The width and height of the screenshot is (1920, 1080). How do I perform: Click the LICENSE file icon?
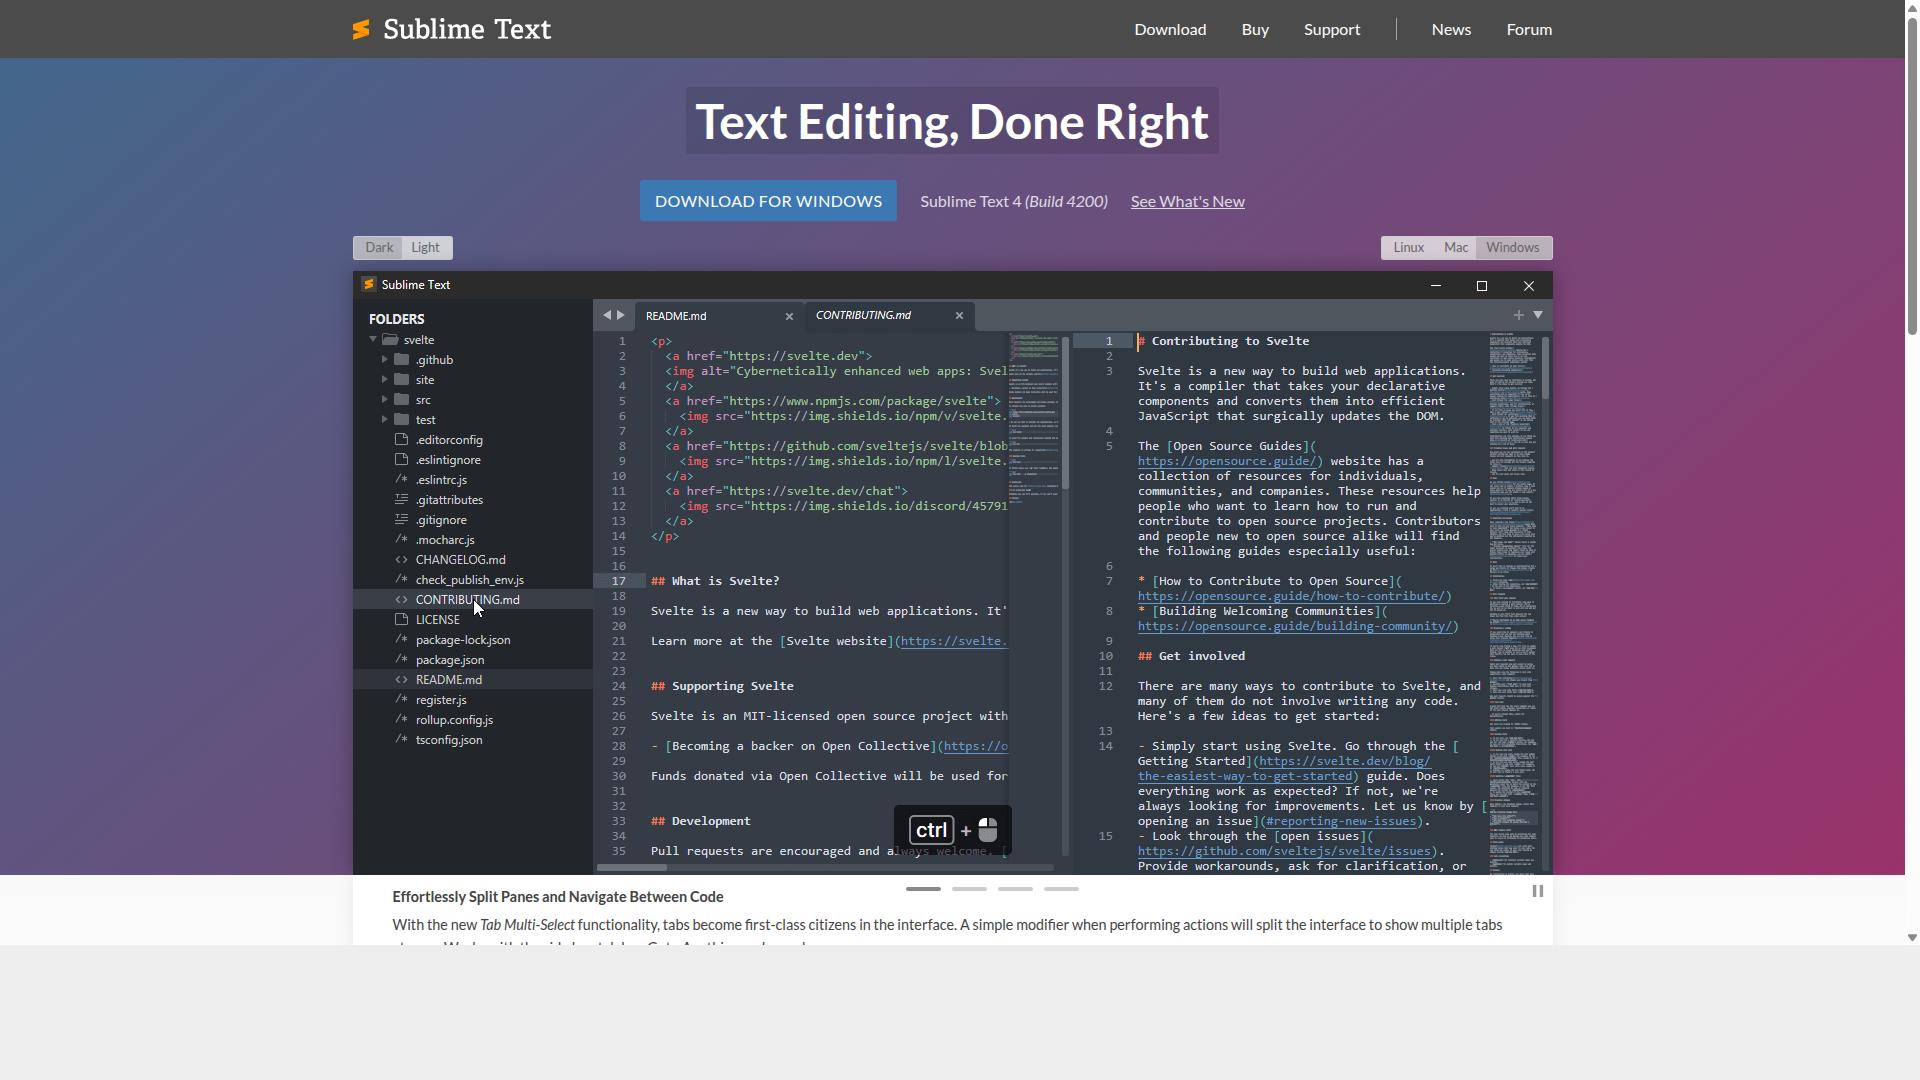(402, 620)
